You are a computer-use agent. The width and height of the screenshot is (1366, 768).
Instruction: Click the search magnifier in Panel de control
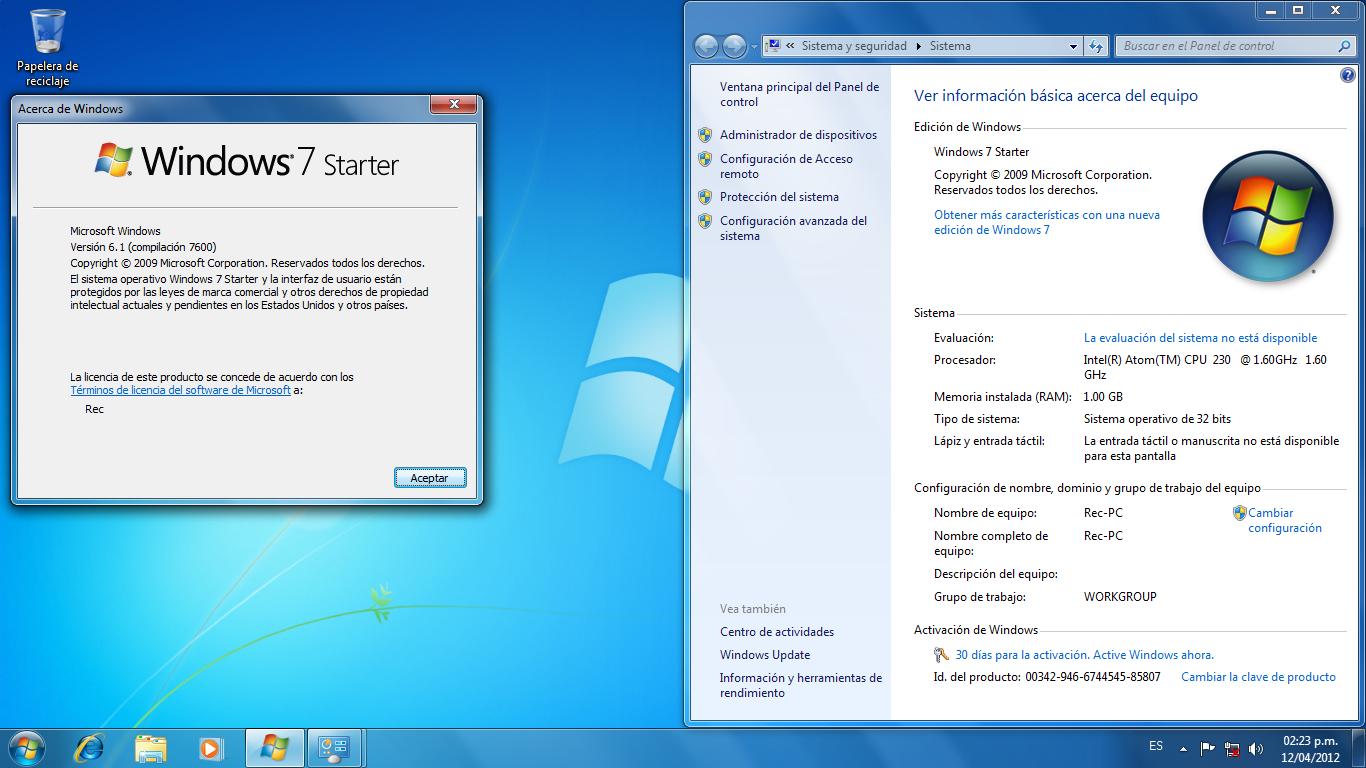coord(1344,46)
